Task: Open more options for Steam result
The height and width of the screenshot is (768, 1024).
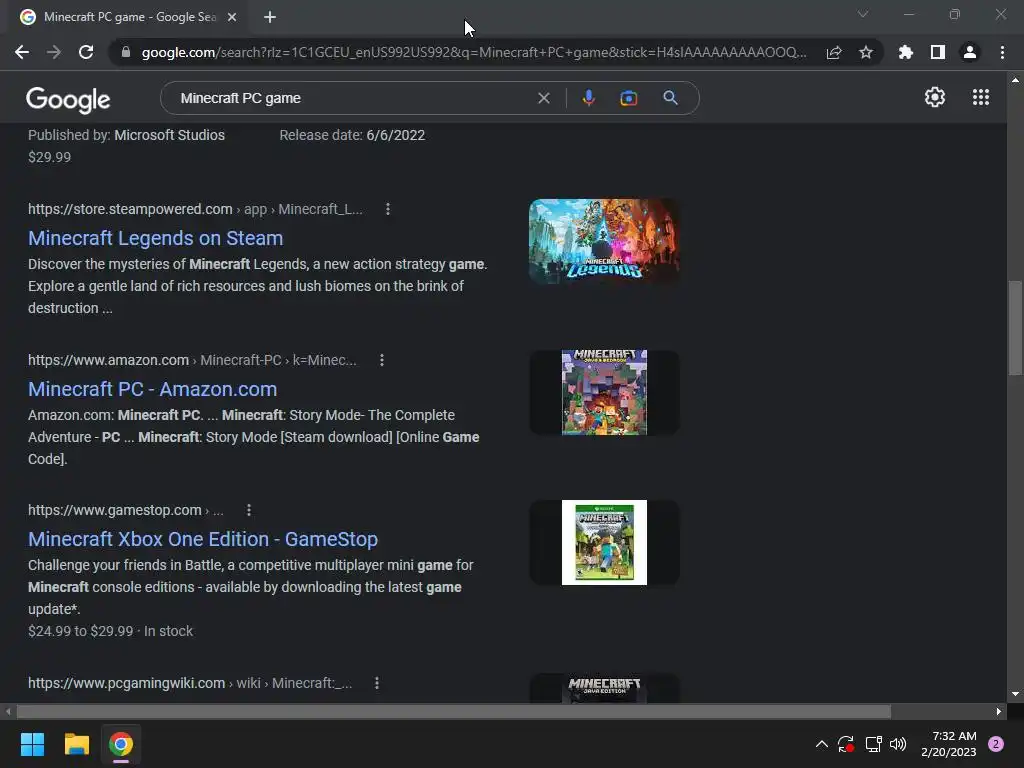Action: coord(388,209)
